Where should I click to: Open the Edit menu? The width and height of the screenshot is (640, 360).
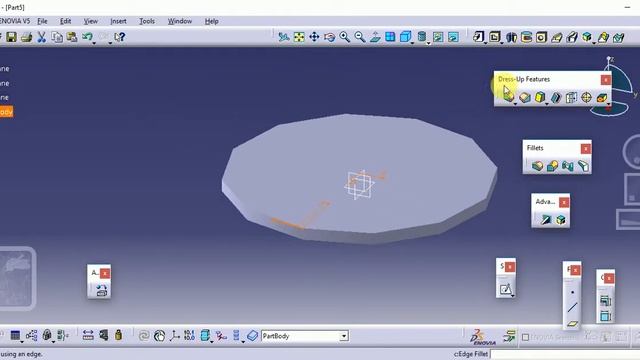click(65, 21)
